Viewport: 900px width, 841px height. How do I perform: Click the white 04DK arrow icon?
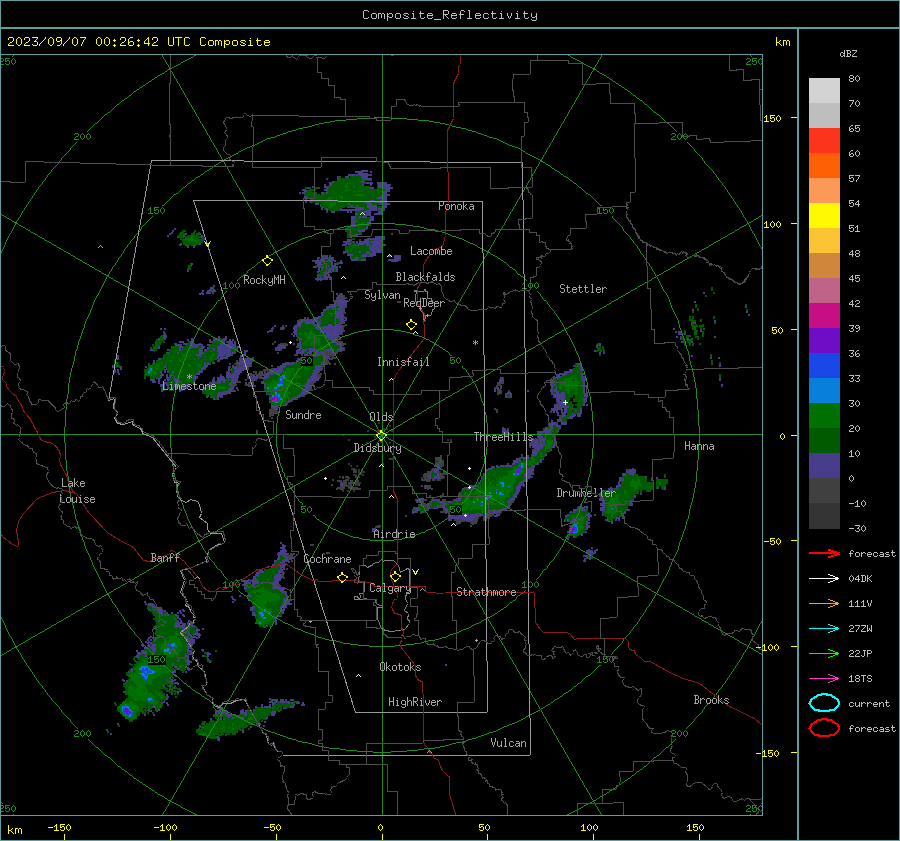824,579
